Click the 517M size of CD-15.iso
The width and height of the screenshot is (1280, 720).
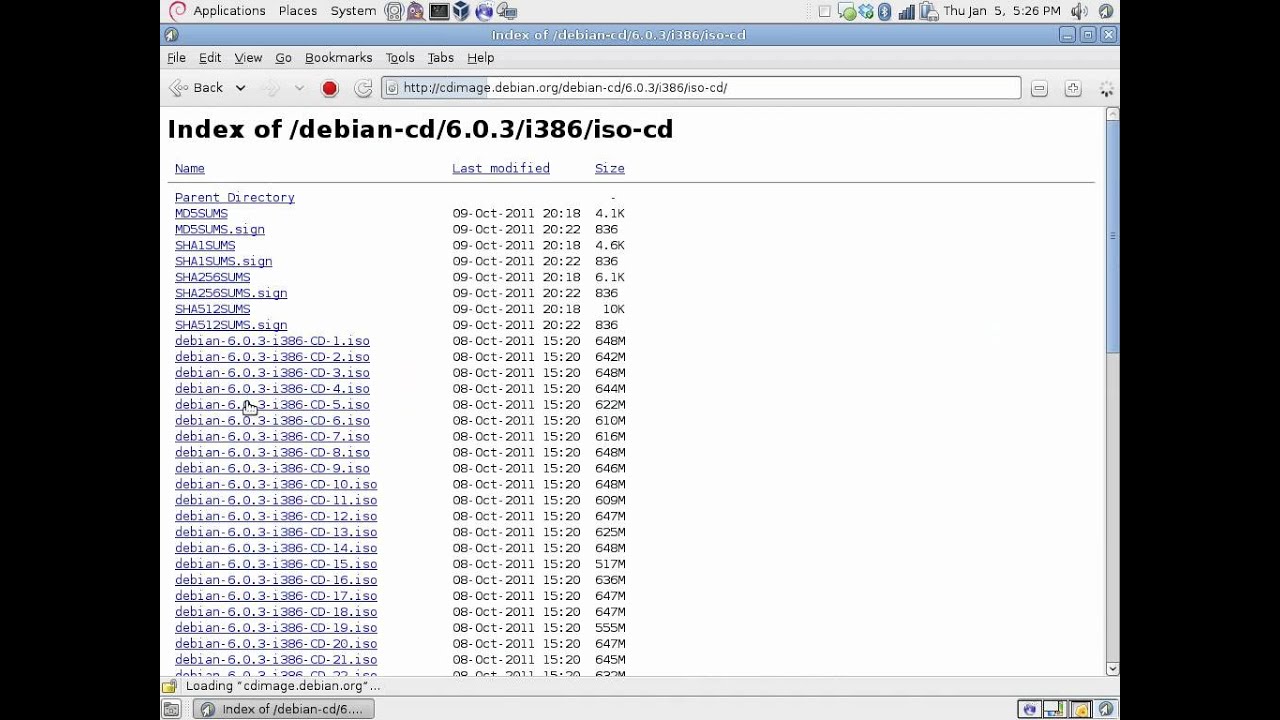click(x=610, y=564)
